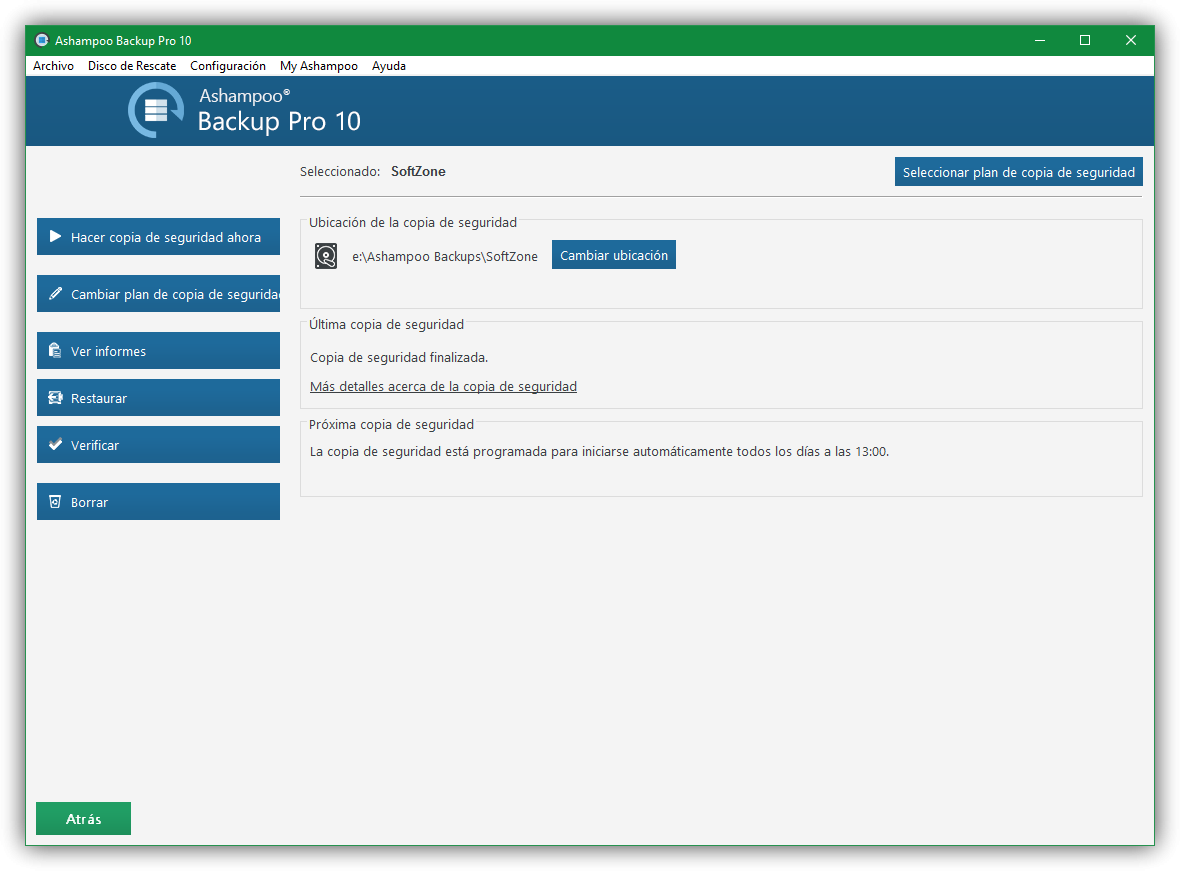Image resolution: width=1180 pixels, height=871 pixels.
Task: Open the Archivo menu
Action: tap(53, 65)
